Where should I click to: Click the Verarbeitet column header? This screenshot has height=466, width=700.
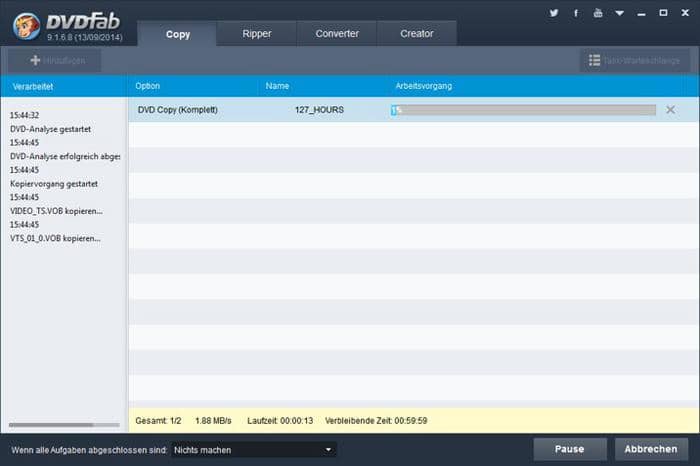(x=33, y=87)
